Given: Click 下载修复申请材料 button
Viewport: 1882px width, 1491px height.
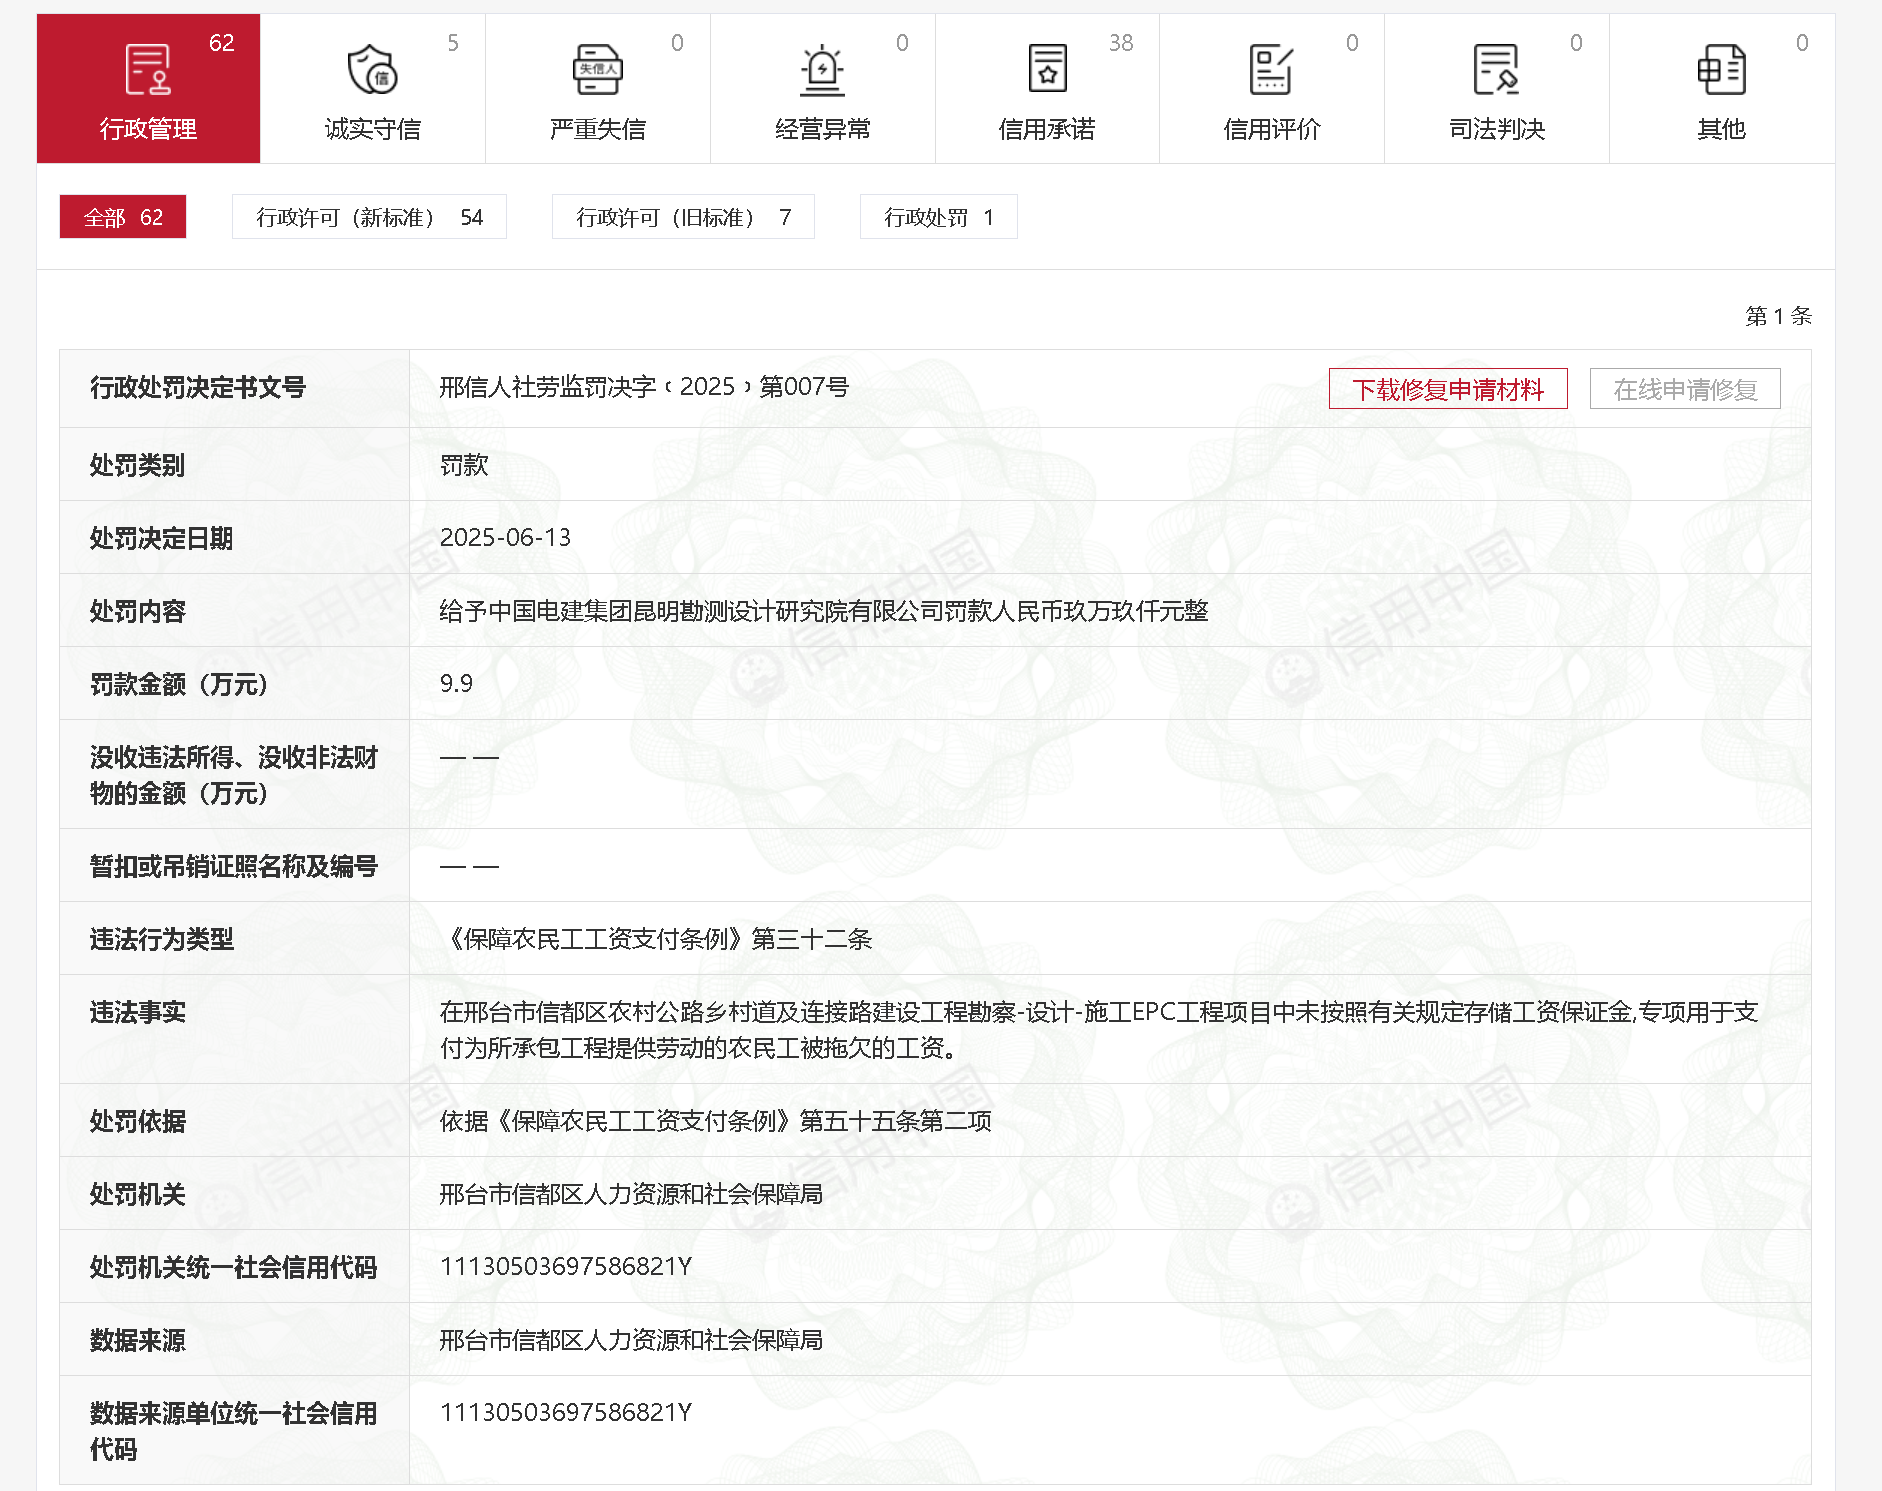Looking at the screenshot, I should point(1448,389).
